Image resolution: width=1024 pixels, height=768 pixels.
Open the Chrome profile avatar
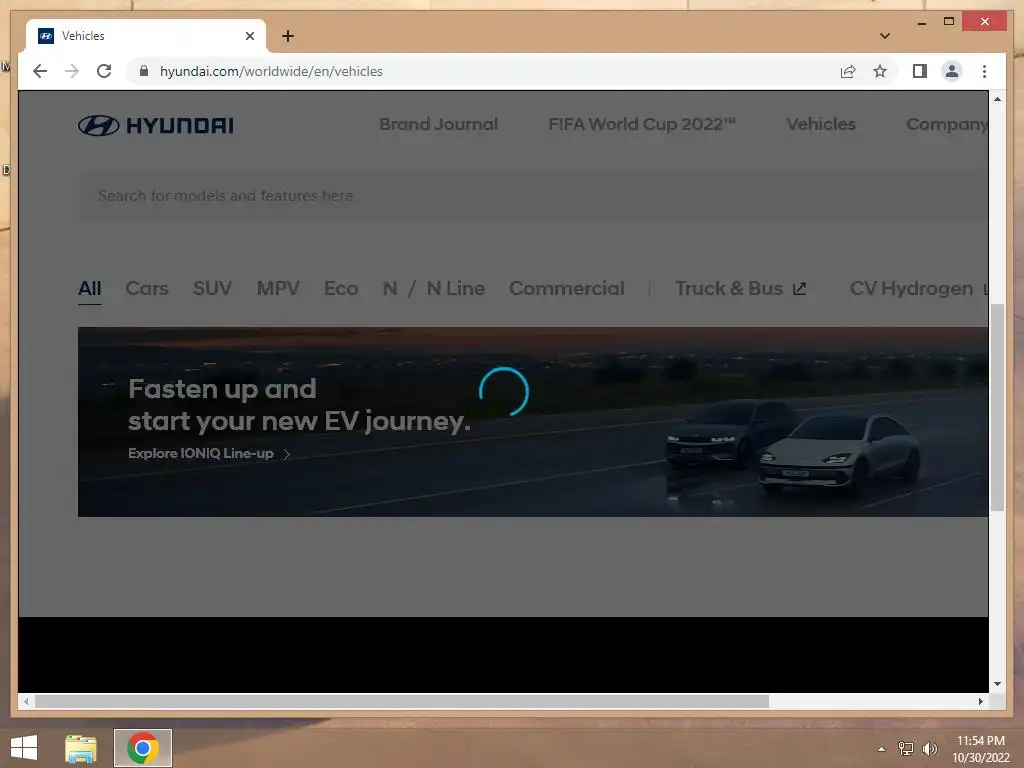(952, 71)
